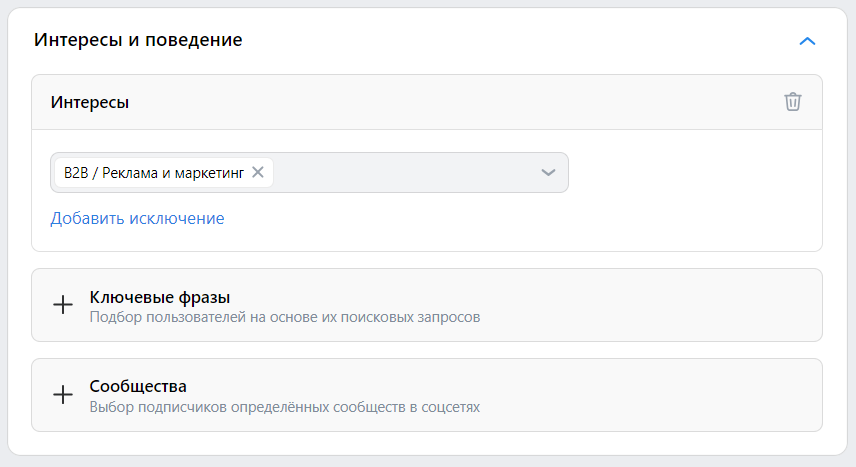The width and height of the screenshot is (856, 467).
Task: Open the interests dropdown arrow
Action: point(548,173)
